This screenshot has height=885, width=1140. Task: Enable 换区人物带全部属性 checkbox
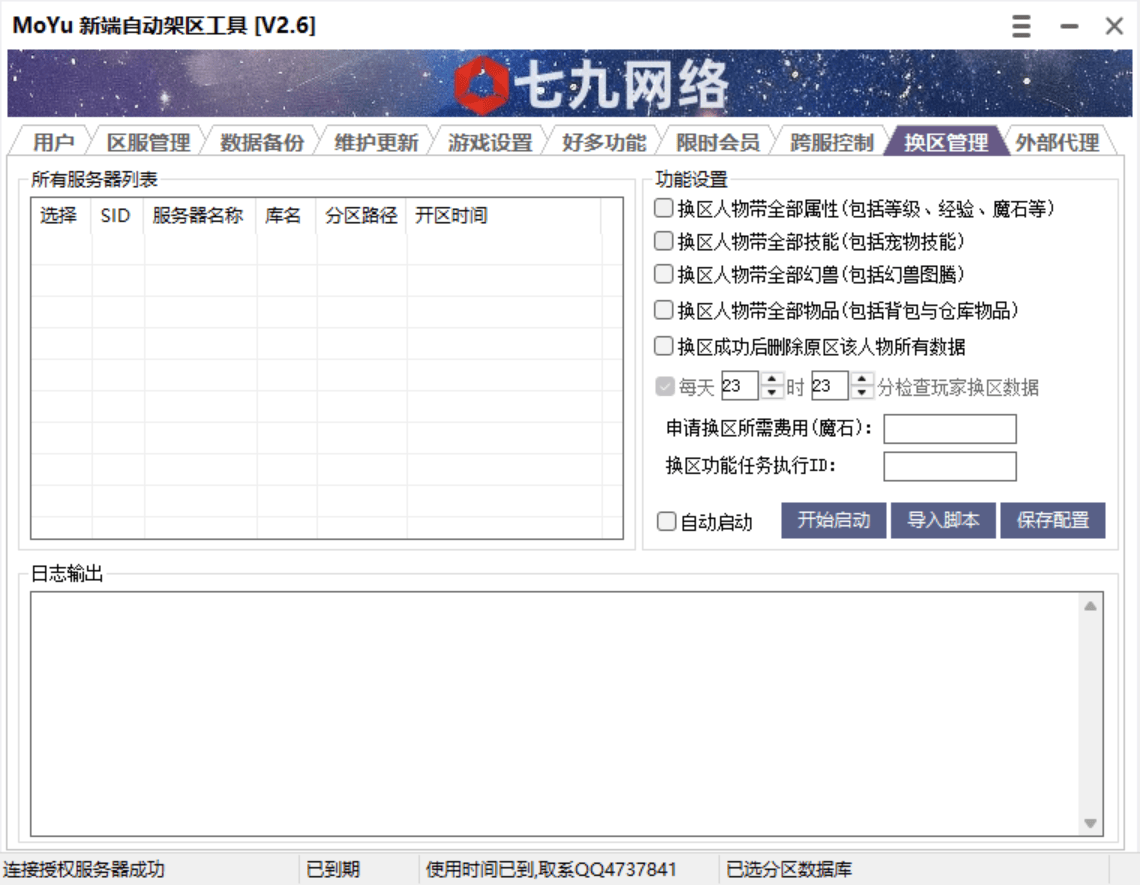point(661,207)
